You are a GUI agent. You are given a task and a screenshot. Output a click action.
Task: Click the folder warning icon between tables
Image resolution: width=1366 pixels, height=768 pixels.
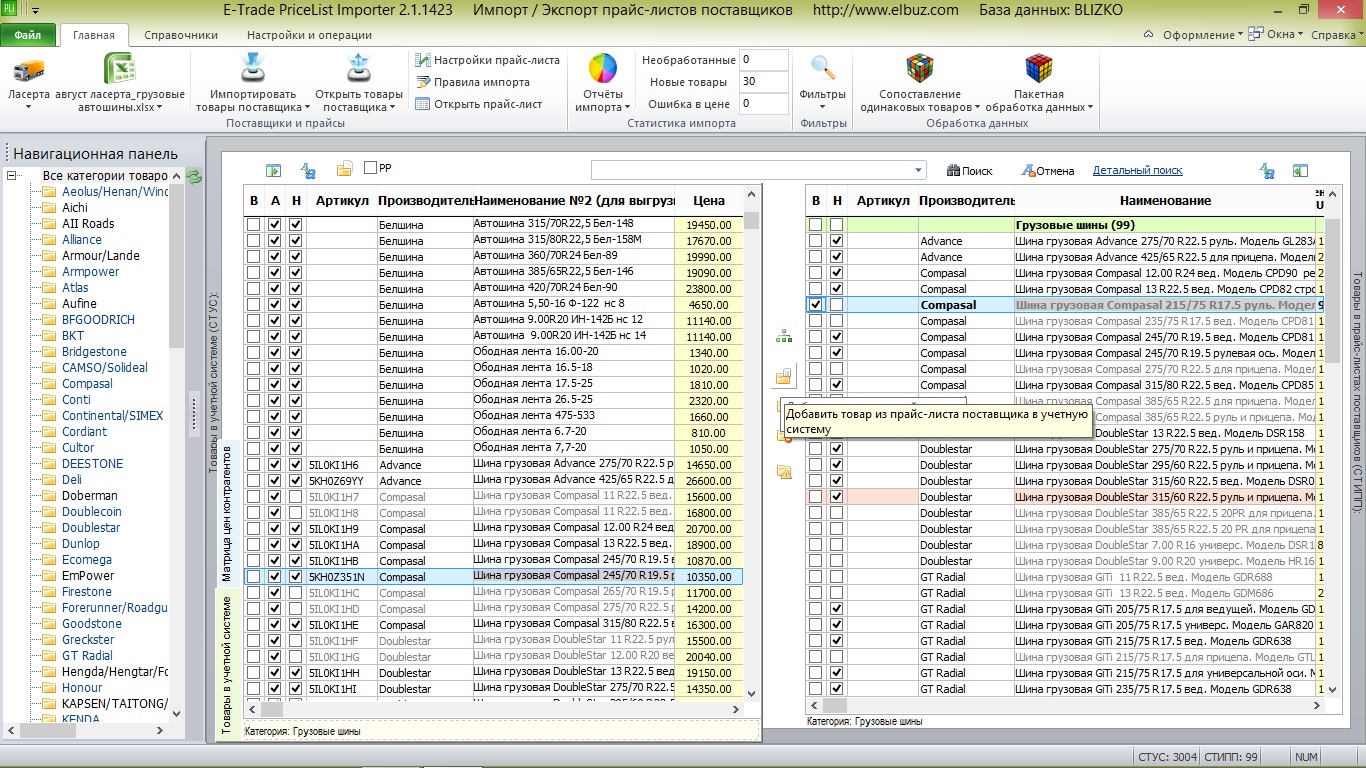coord(784,471)
